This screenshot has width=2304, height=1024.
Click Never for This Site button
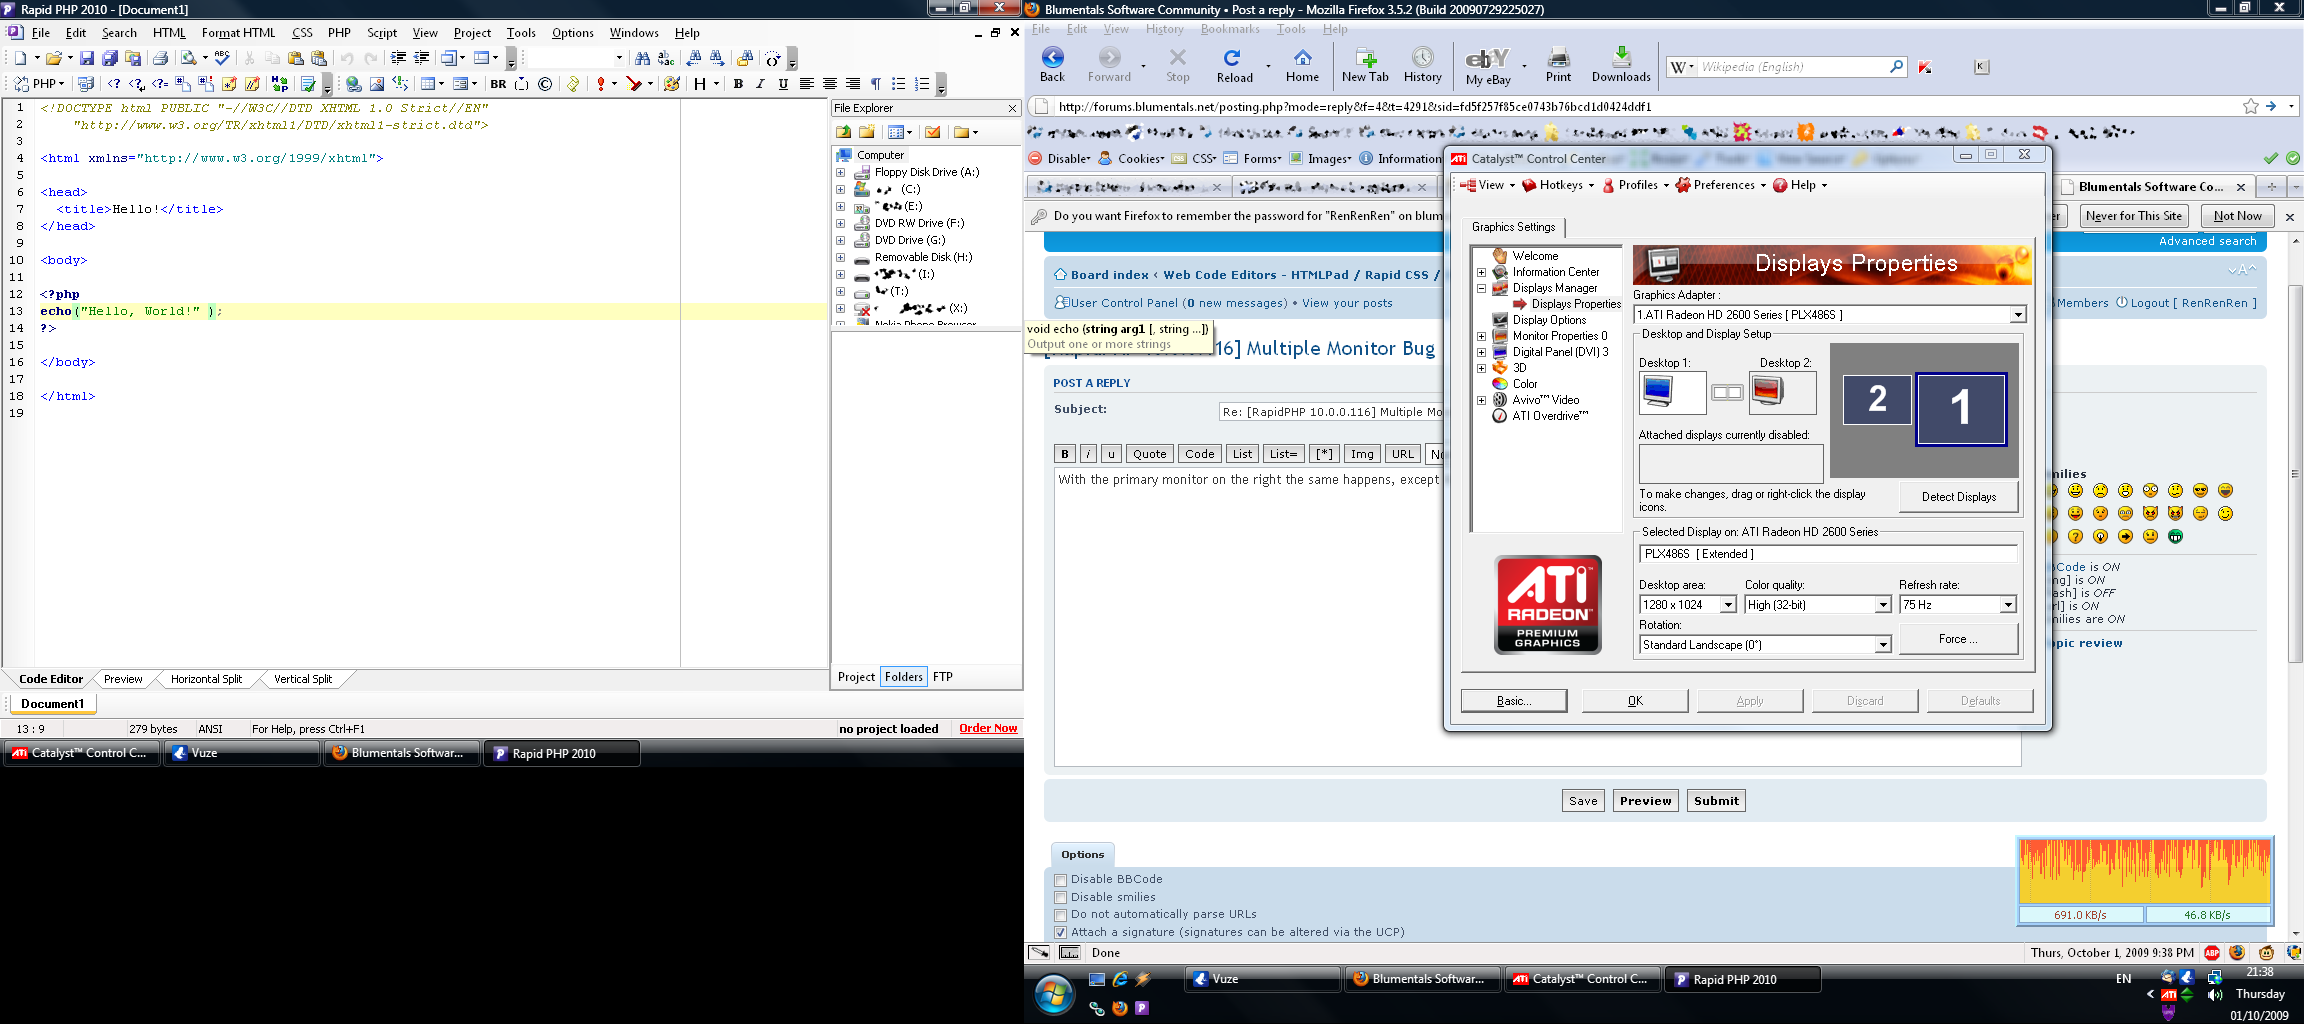pyautogui.click(x=2134, y=216)
